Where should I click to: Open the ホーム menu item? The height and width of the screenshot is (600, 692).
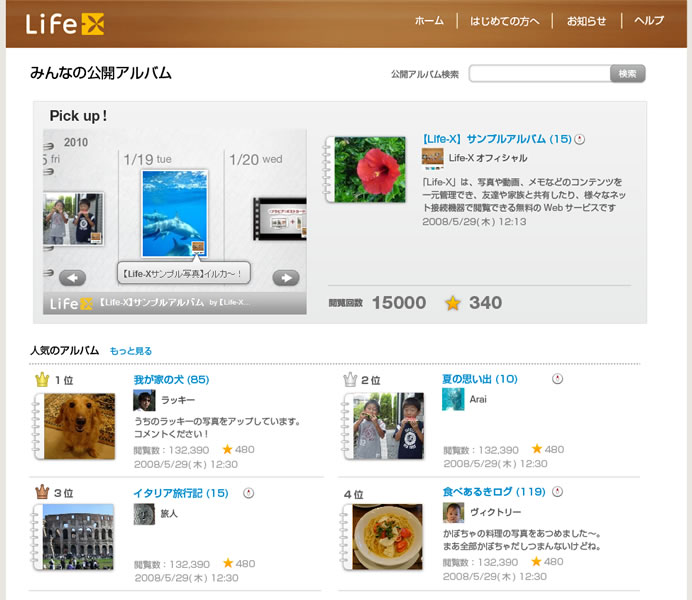[429, 21]
